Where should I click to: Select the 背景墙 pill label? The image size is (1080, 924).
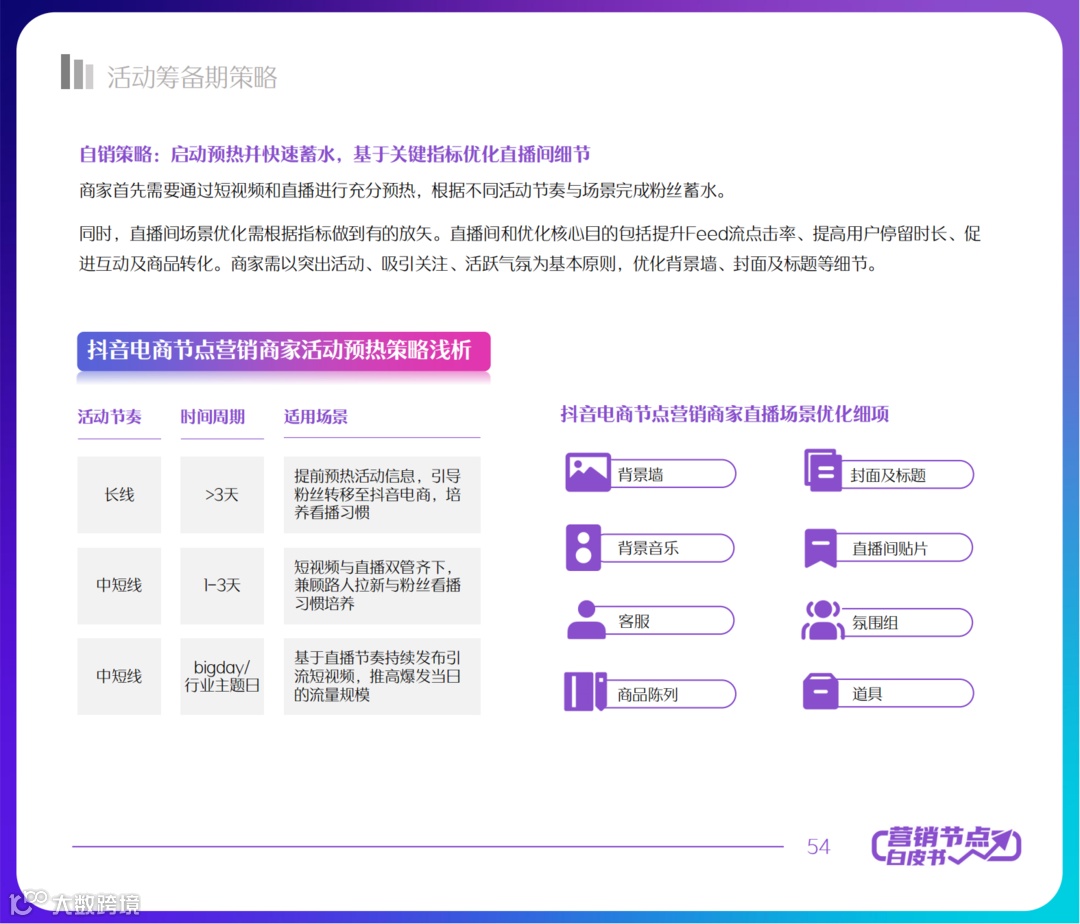672,474
